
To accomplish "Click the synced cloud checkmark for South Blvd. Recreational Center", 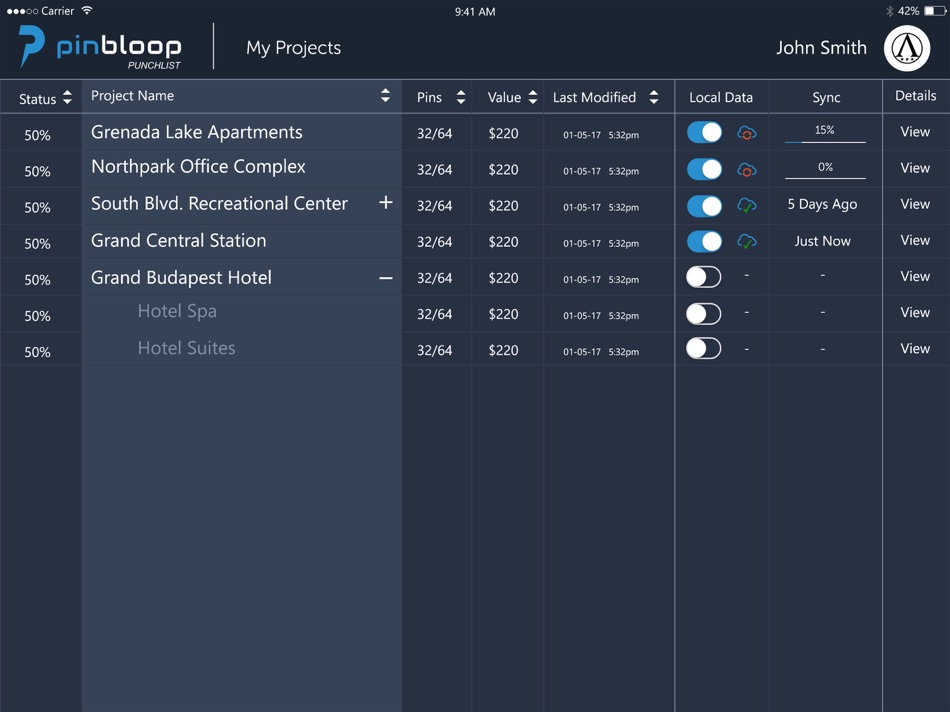I will [746, 205].
